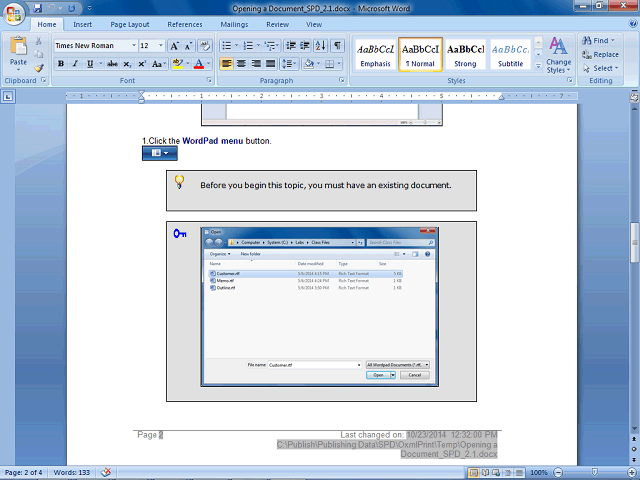Apply the yellow text highlight color
Image resolution: width=640 pixels, height=480 pixels.
(178, 64)
